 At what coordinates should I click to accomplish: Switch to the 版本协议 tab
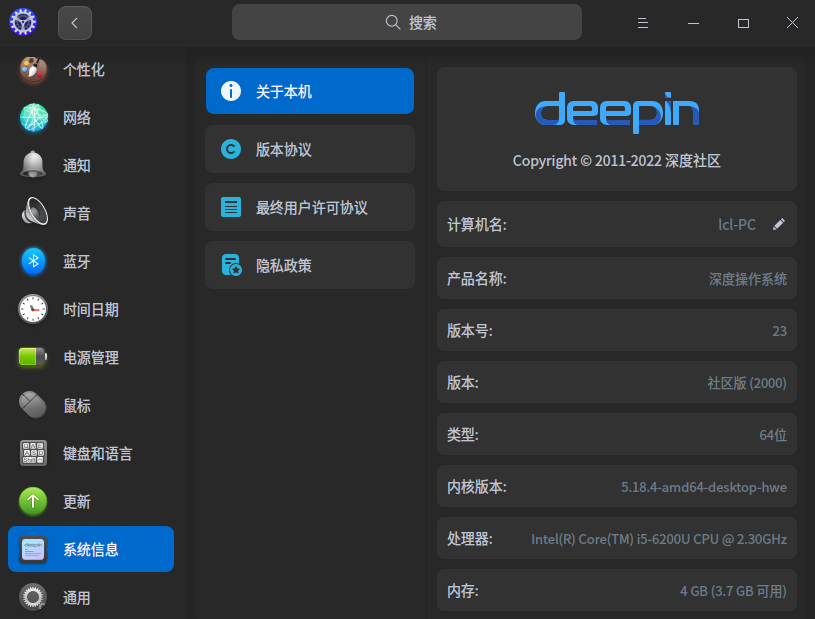pyautogui.click(x=309, y=149)
